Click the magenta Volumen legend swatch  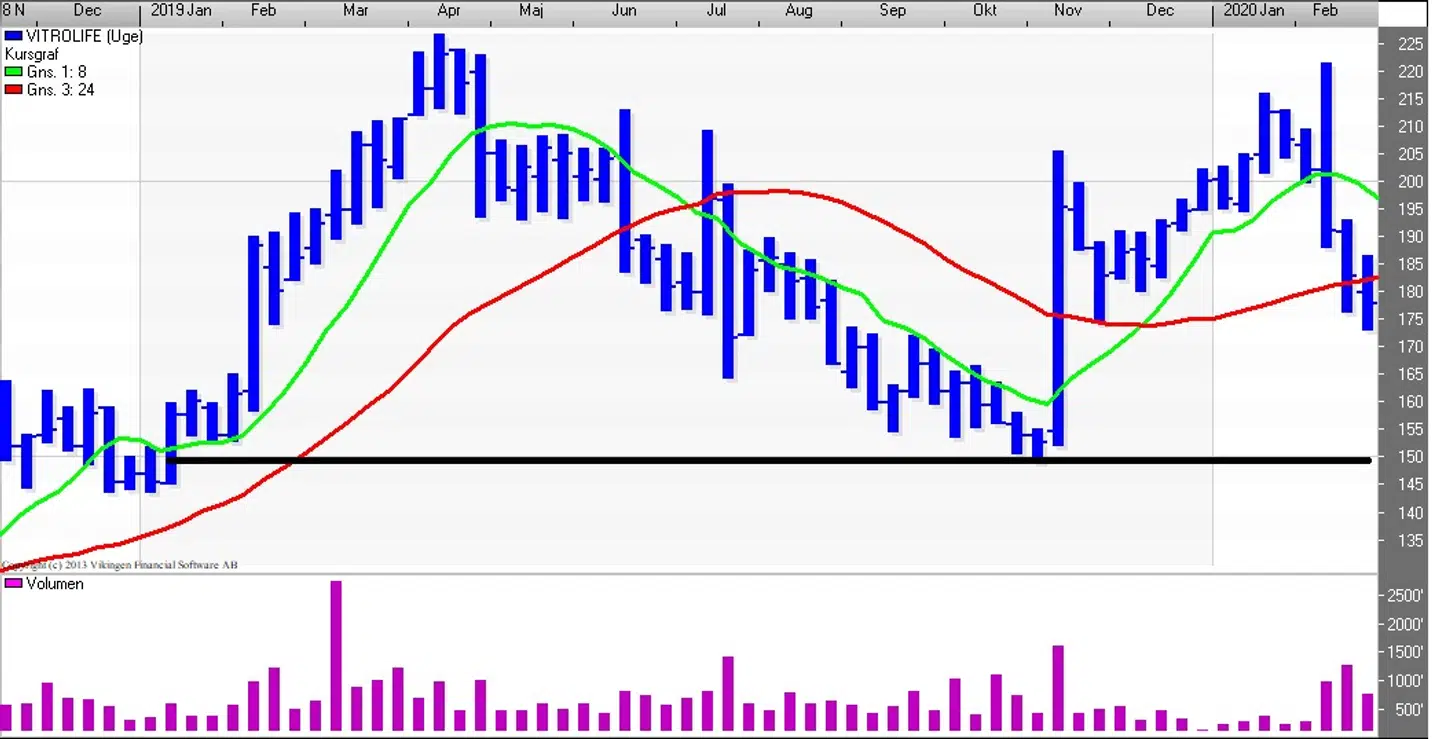click(x=14, y=584)
